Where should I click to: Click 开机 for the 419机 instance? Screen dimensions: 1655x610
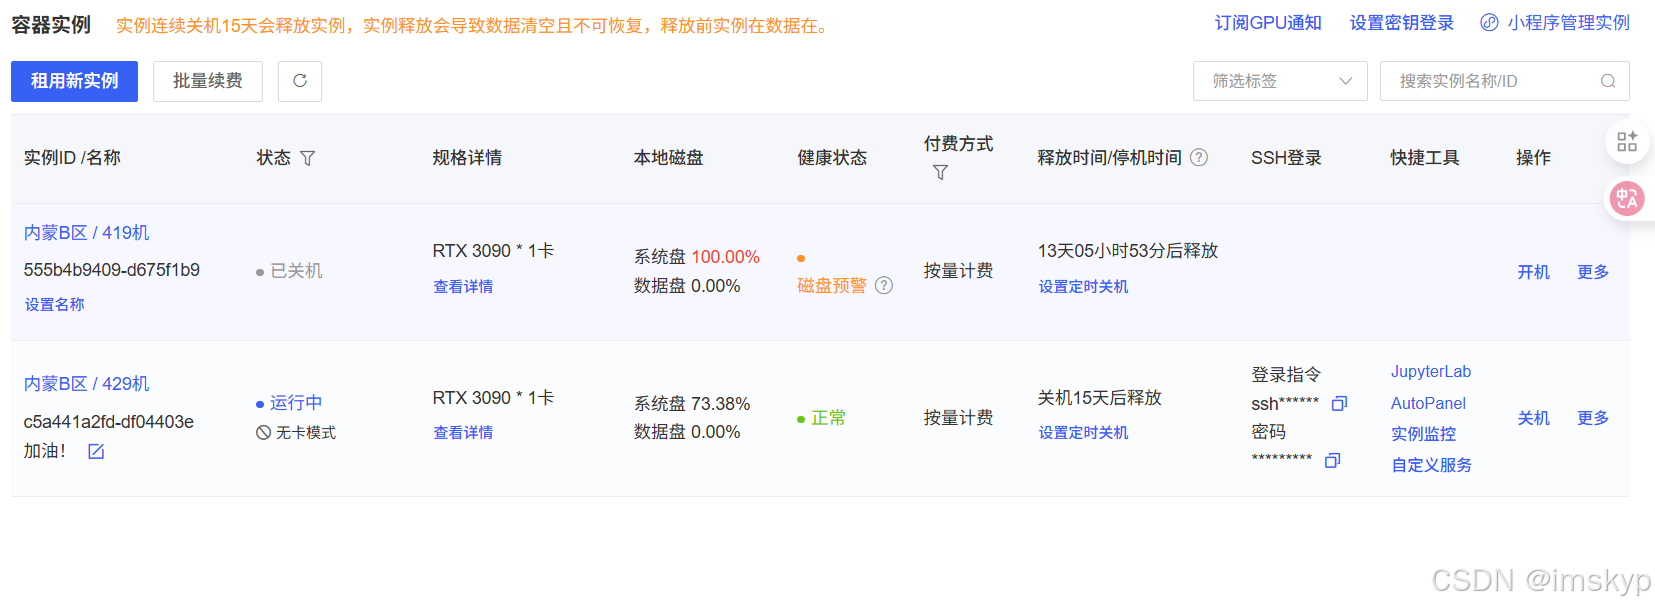point(1533,272)
